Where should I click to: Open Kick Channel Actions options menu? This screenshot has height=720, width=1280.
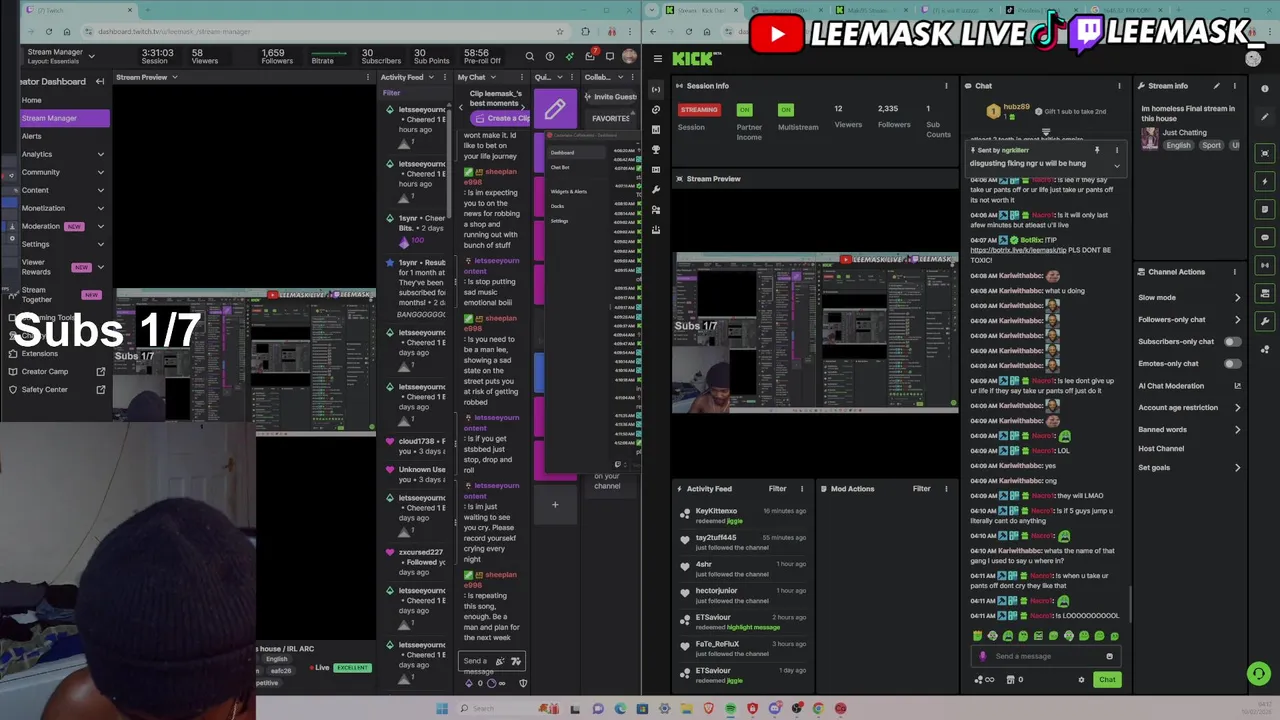(x=1234, y=272)
